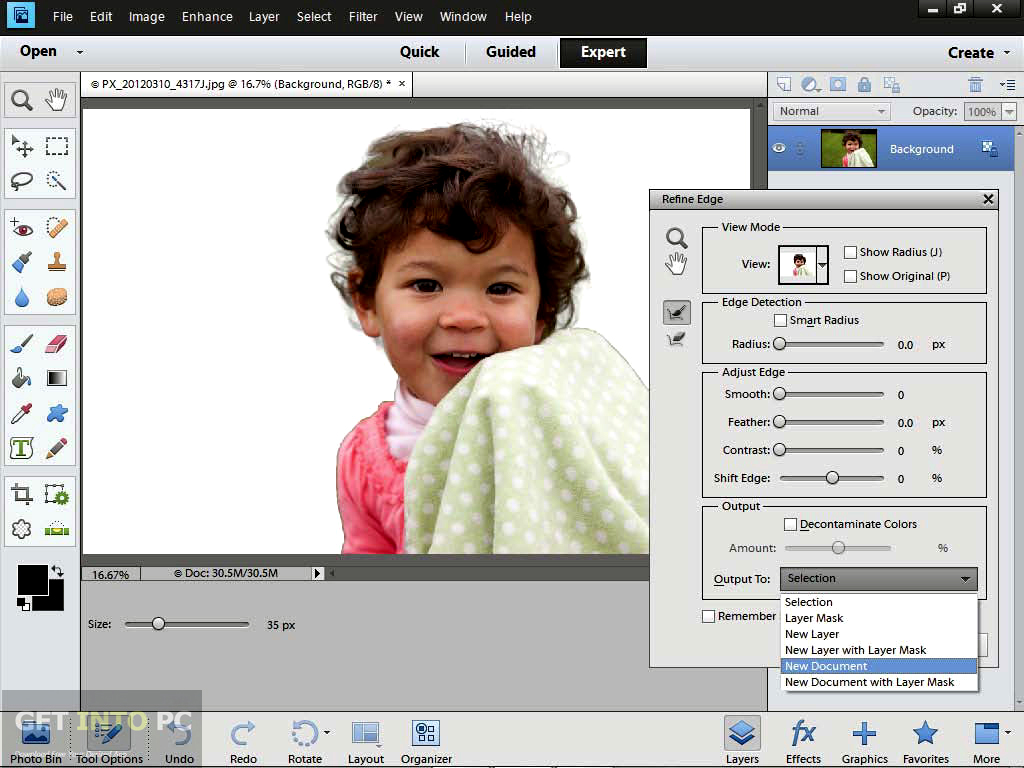Expand the Rotate options arrow
Viewport: 1024px width, 768px height.
(x=327, y=733)
